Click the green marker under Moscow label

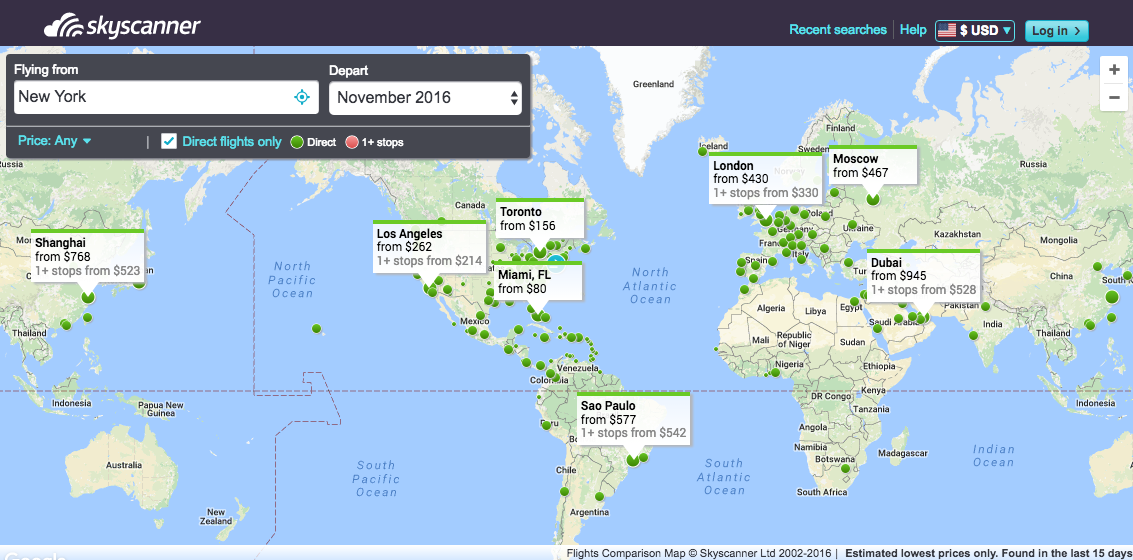(873, 198)
